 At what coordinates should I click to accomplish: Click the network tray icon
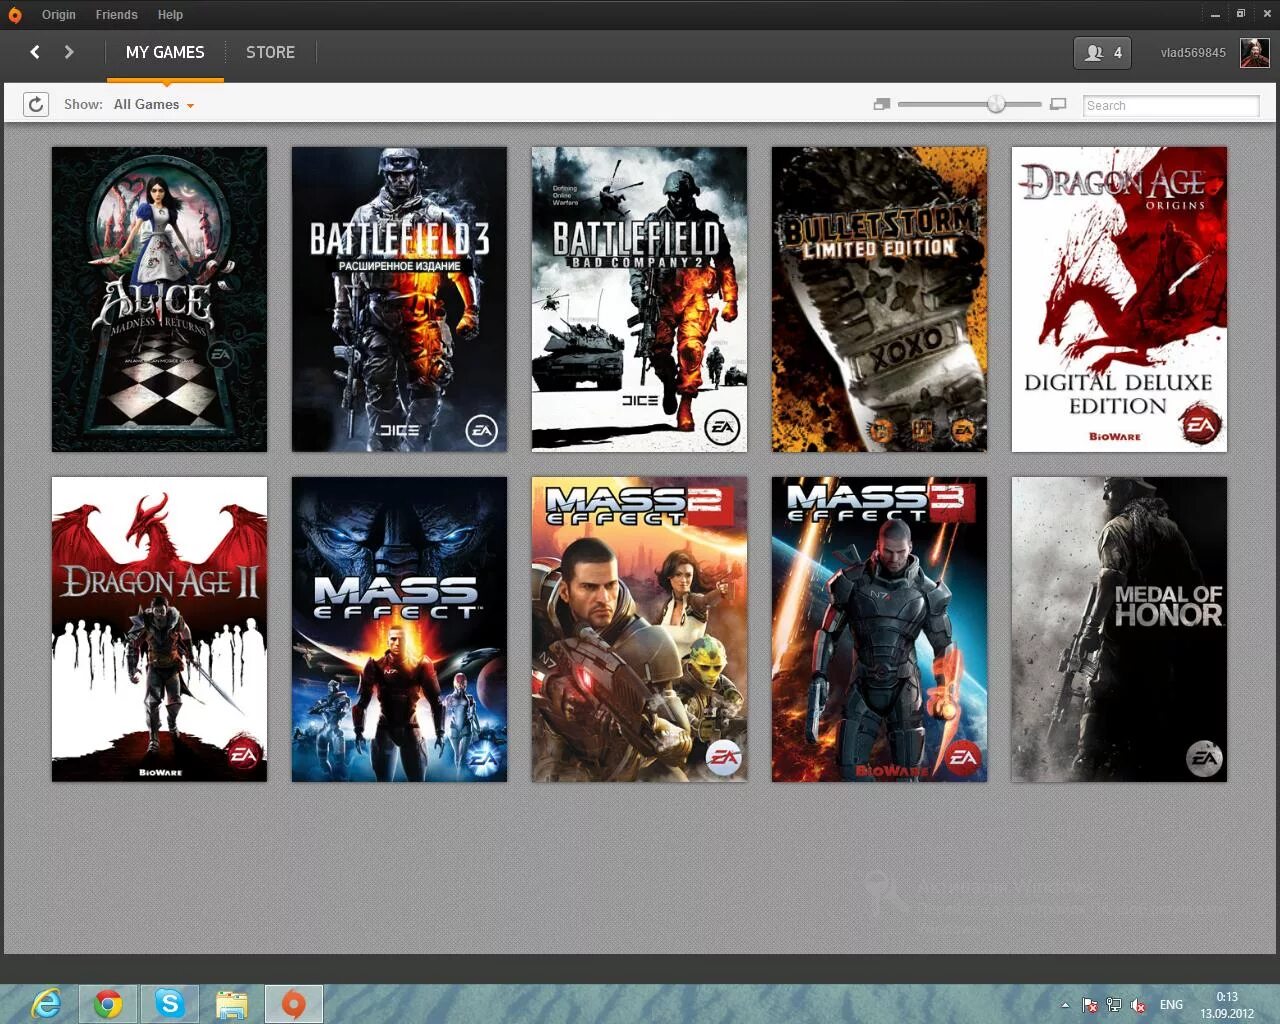pos(1114,1005)
